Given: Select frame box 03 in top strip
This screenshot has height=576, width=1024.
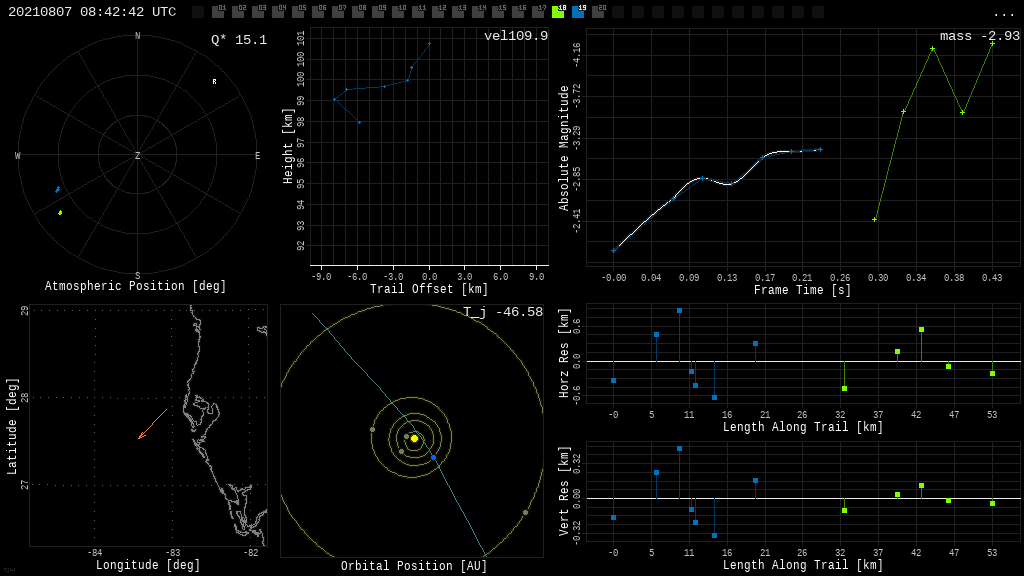Looking at the screenshot, I should [258, 12].
